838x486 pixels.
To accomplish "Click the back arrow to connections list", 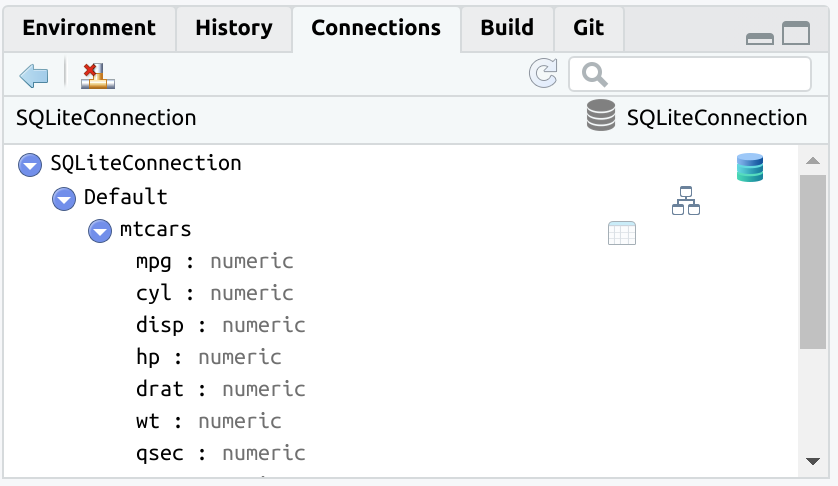I will (x=34, y=75).
